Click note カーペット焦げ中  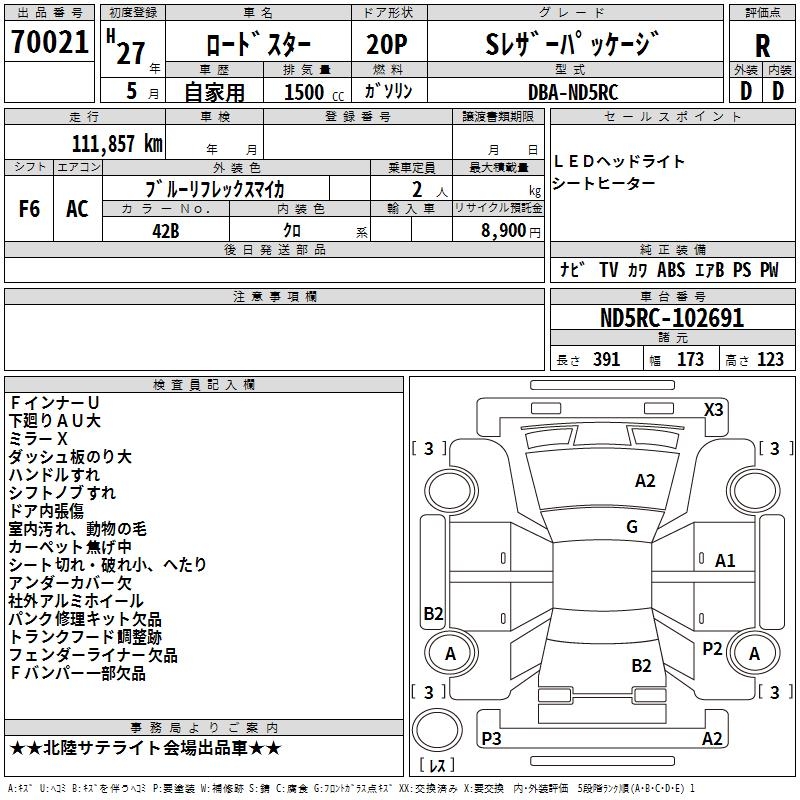click(70, 547)
